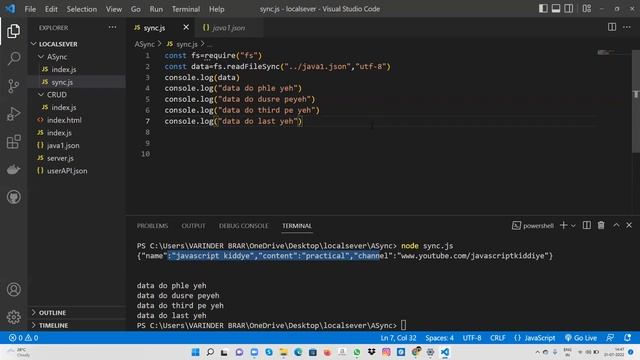
Task: Open the Search view in activity bar
Action: point(13,58)
